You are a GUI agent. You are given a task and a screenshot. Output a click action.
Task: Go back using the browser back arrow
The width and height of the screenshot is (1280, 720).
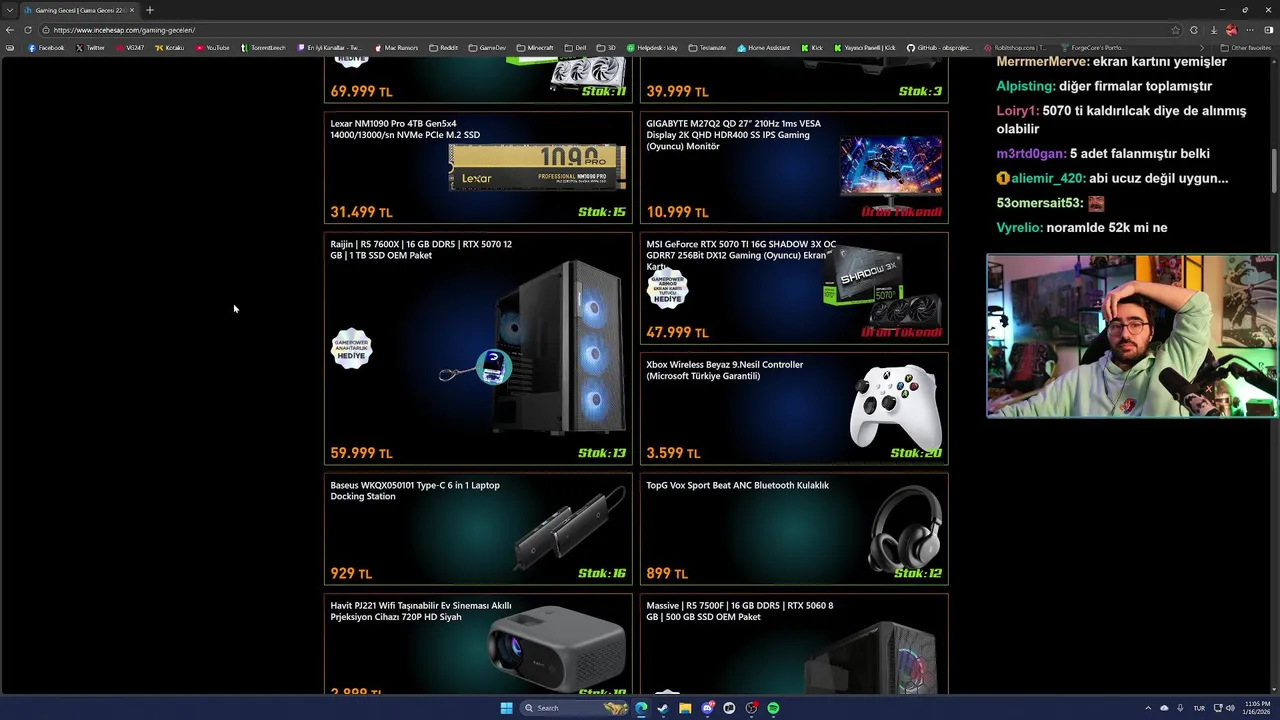click(10, 30)
